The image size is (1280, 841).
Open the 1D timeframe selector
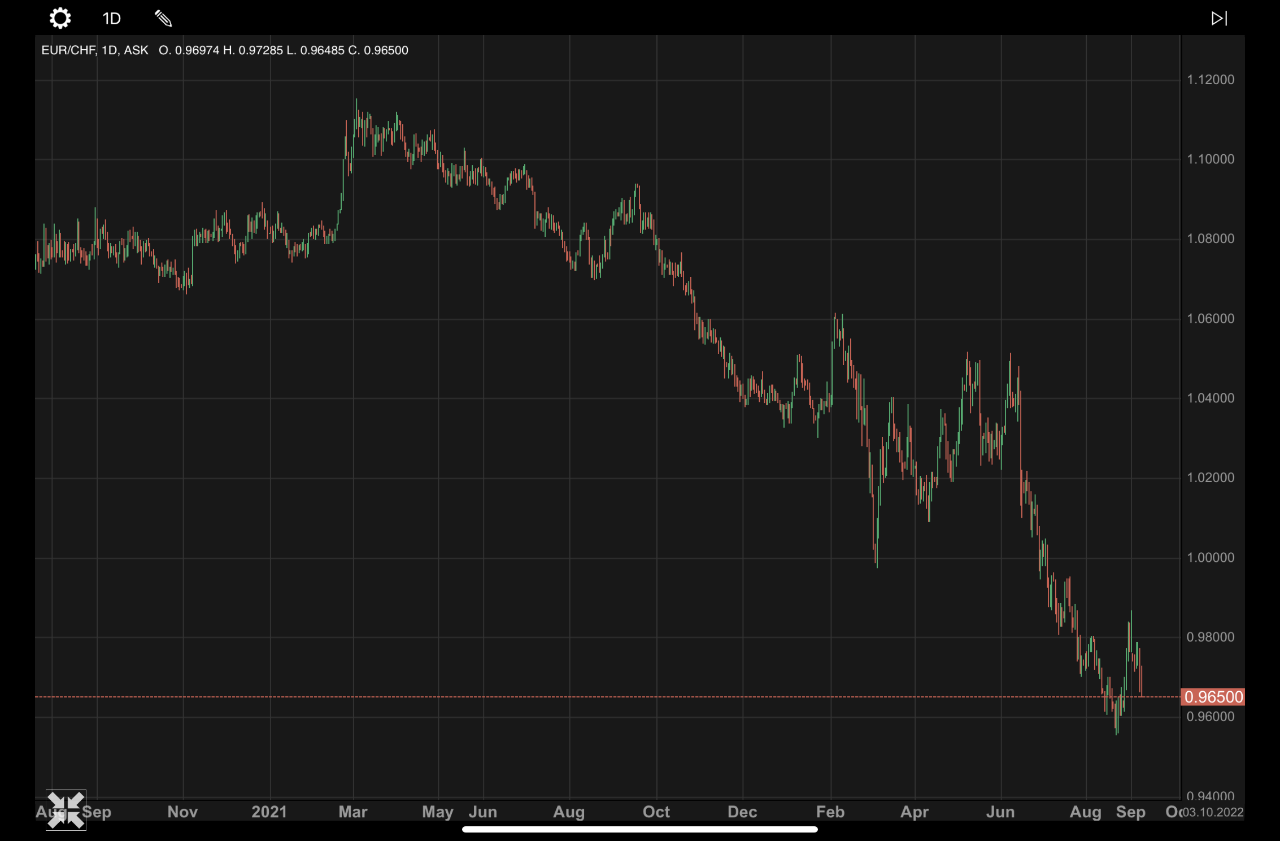(x=112, y=18)
